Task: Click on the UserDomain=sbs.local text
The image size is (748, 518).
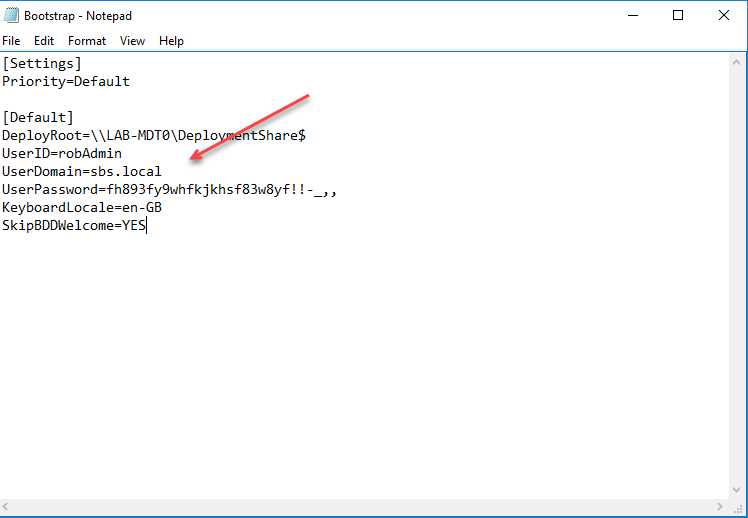Action: tap(82, 172)
